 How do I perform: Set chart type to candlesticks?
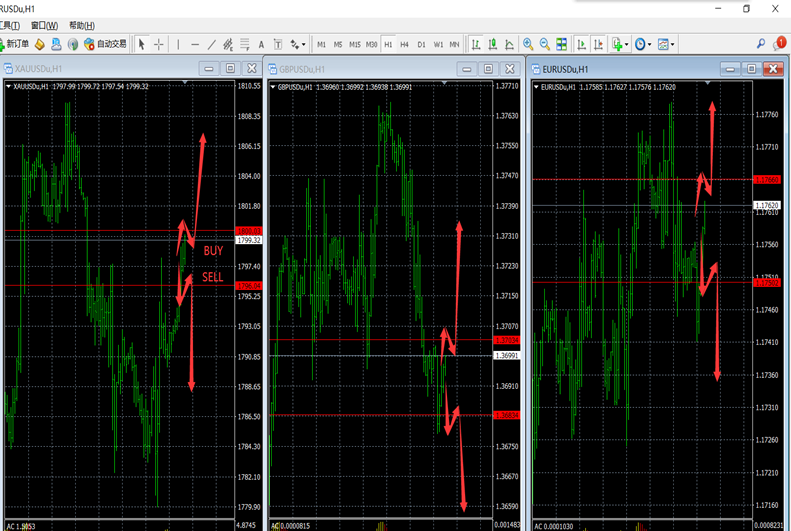click(x=493, y=44)
